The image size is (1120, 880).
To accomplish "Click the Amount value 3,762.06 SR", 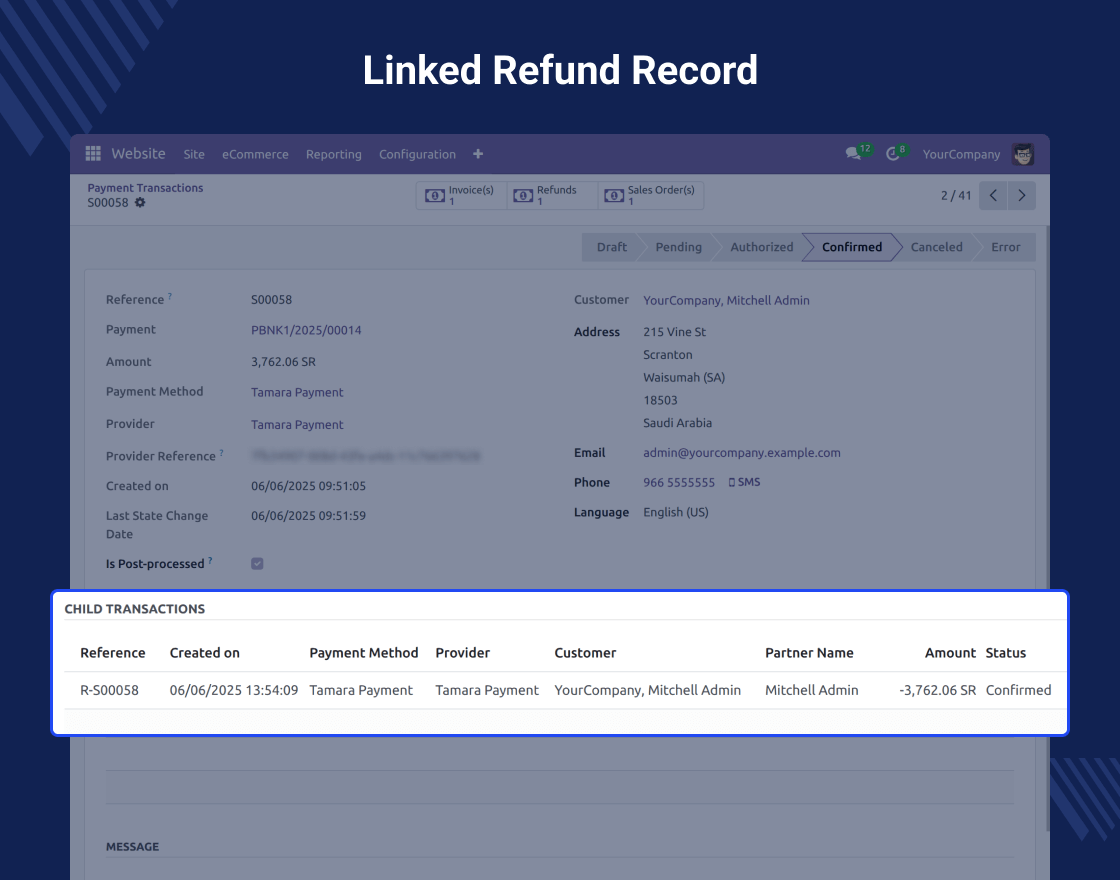I will coord(283,361).
